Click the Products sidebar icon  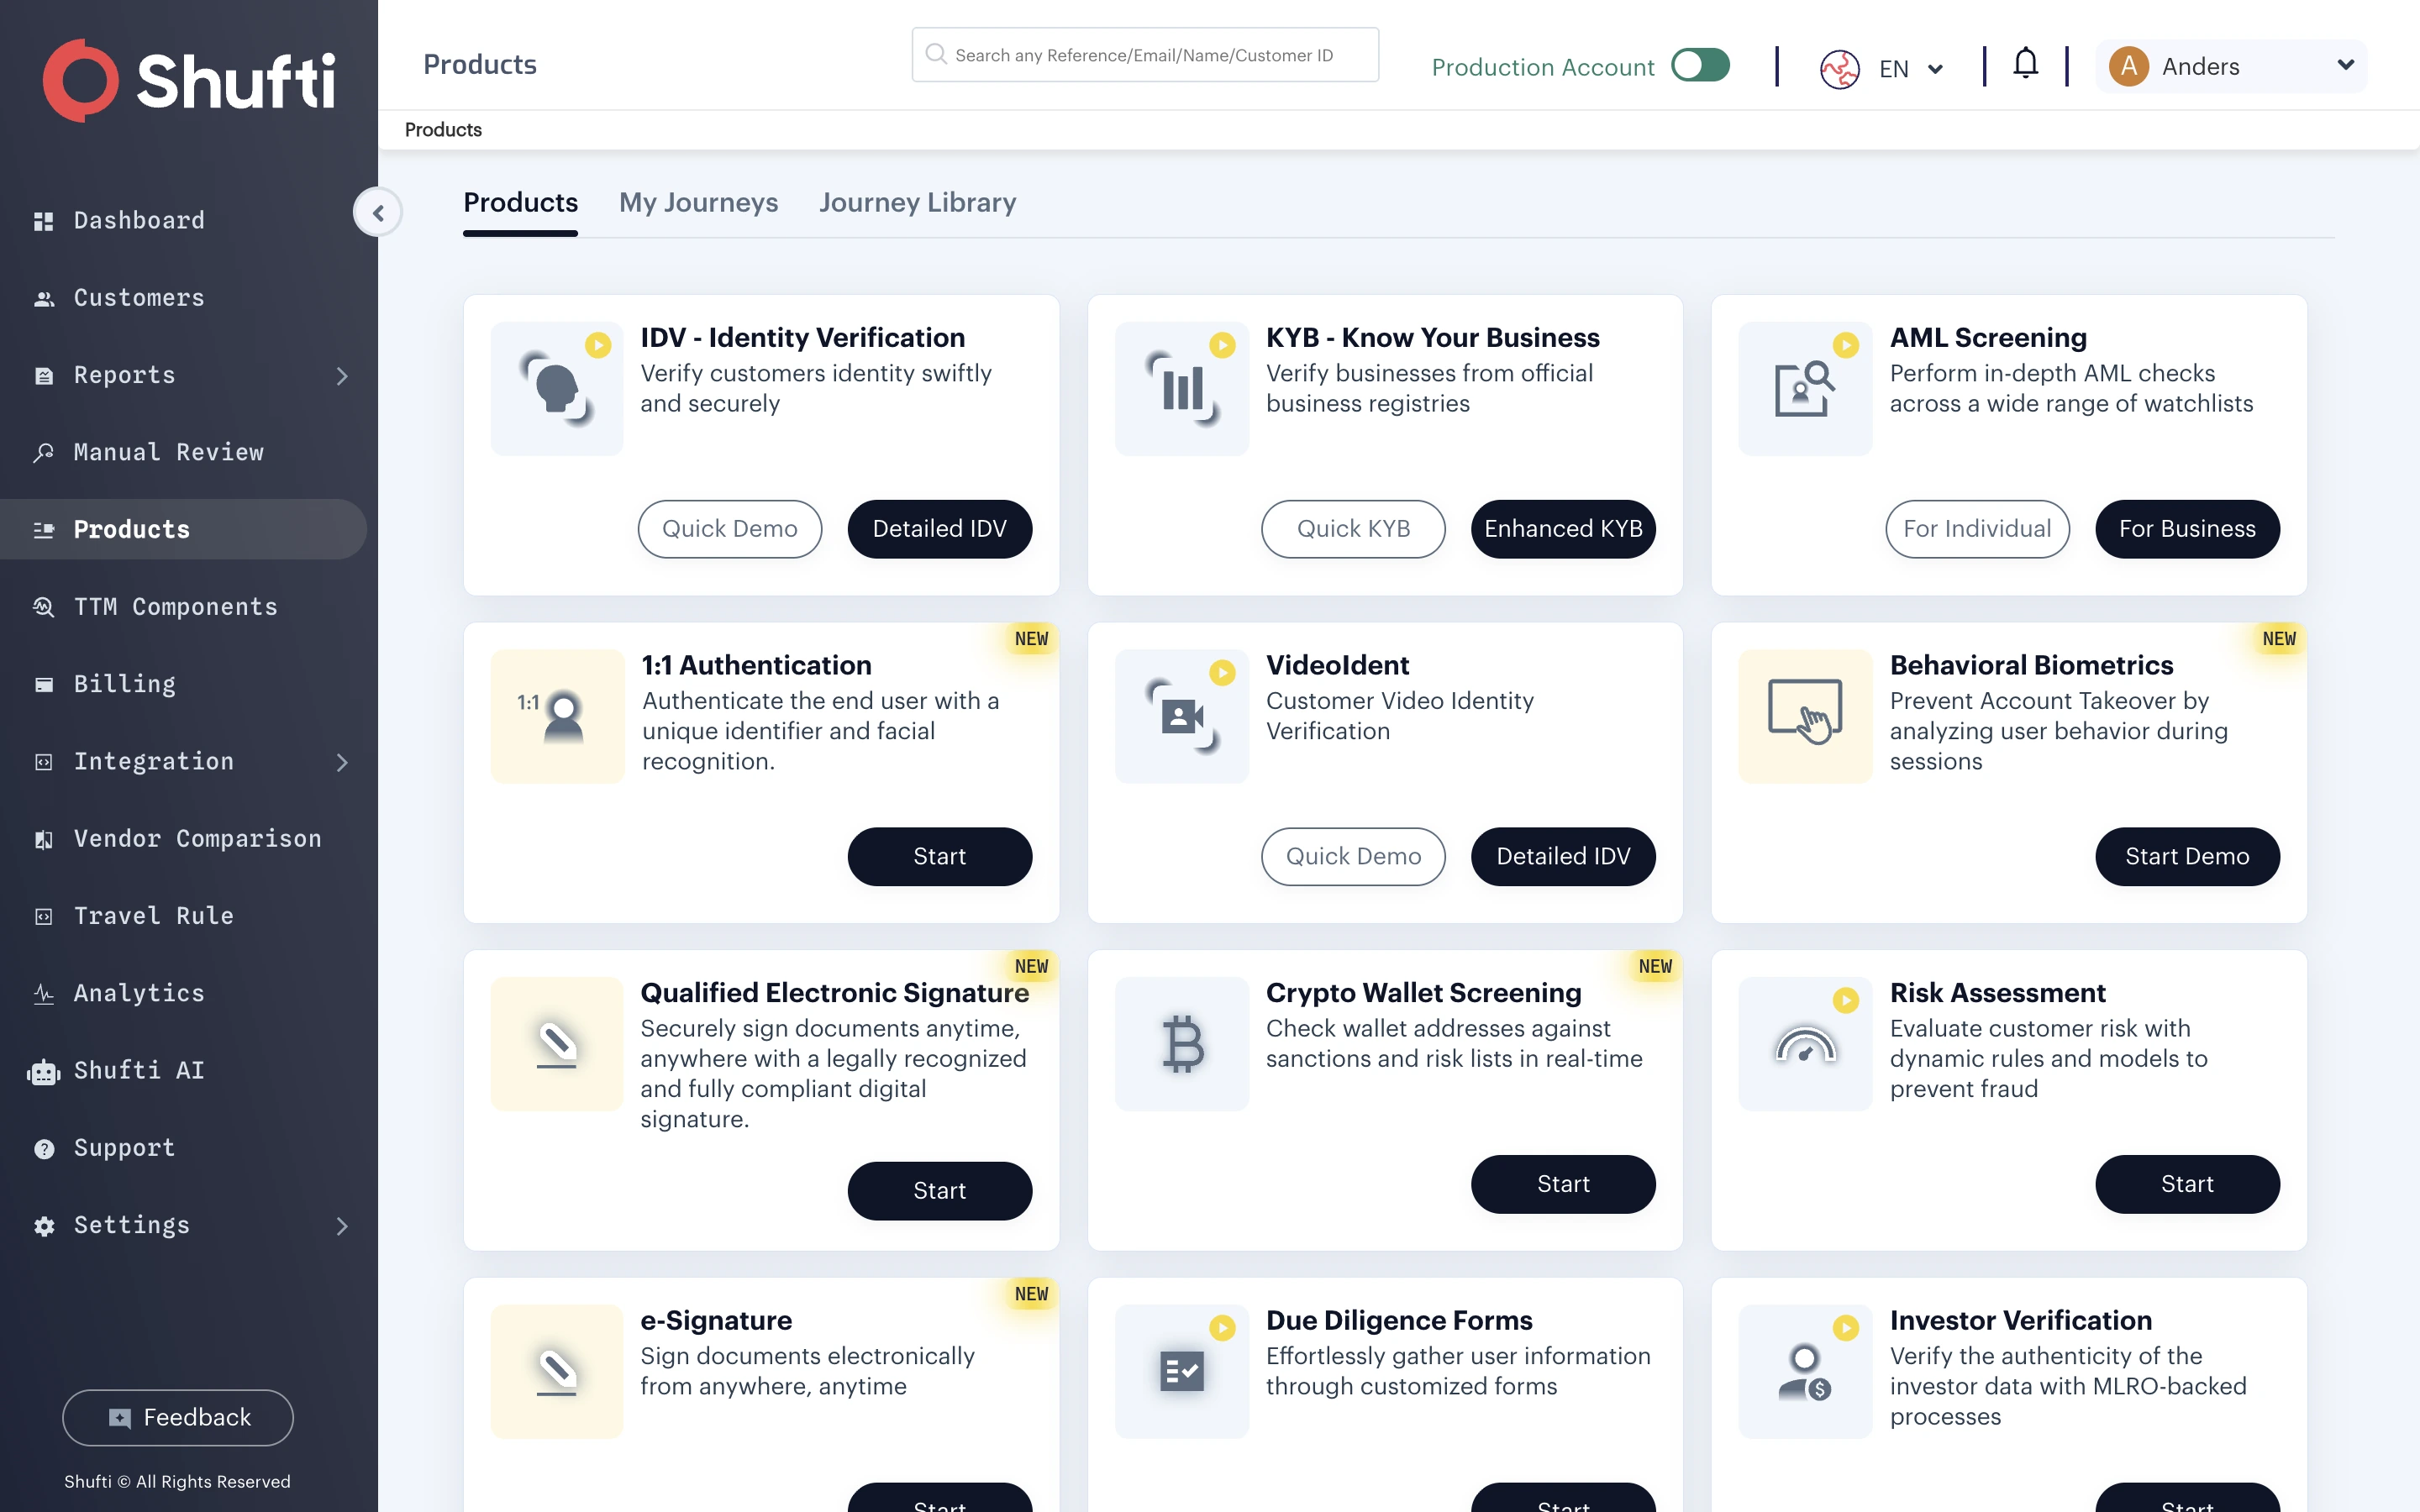[x=43, y=530]
